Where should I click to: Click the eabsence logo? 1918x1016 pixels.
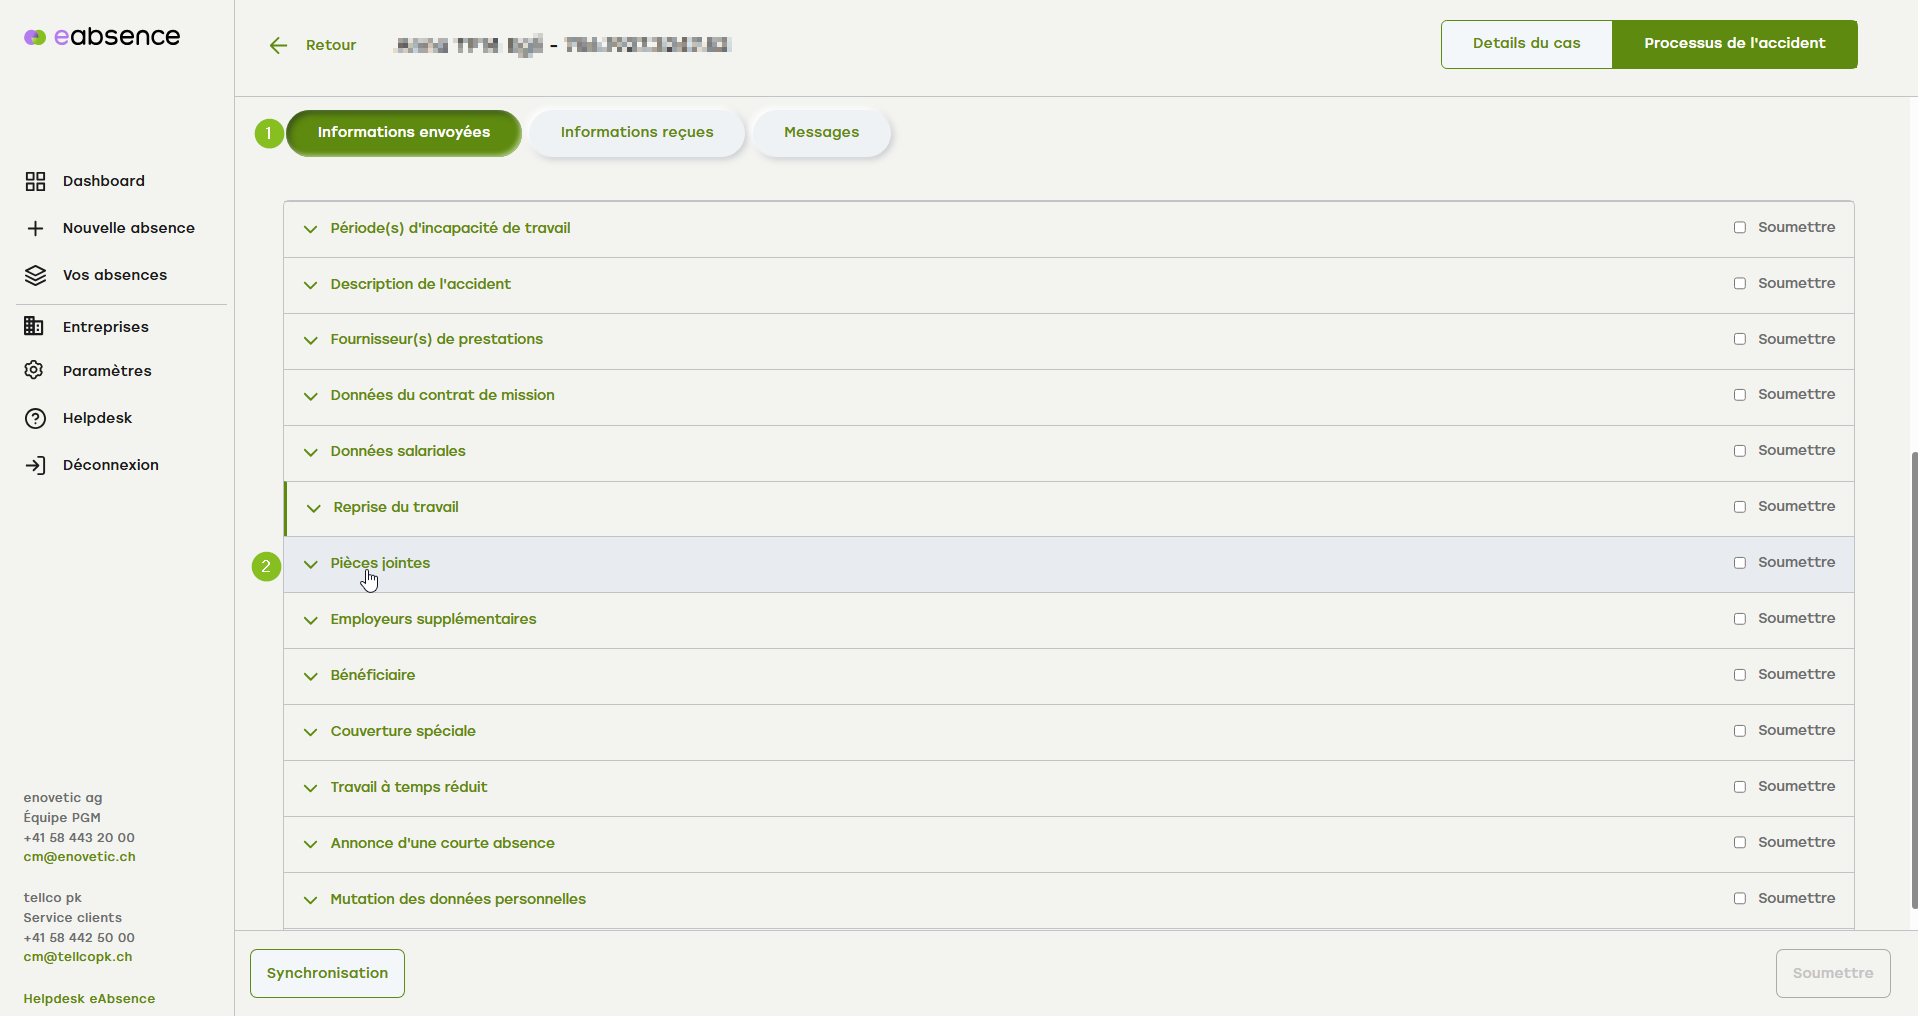101,36
